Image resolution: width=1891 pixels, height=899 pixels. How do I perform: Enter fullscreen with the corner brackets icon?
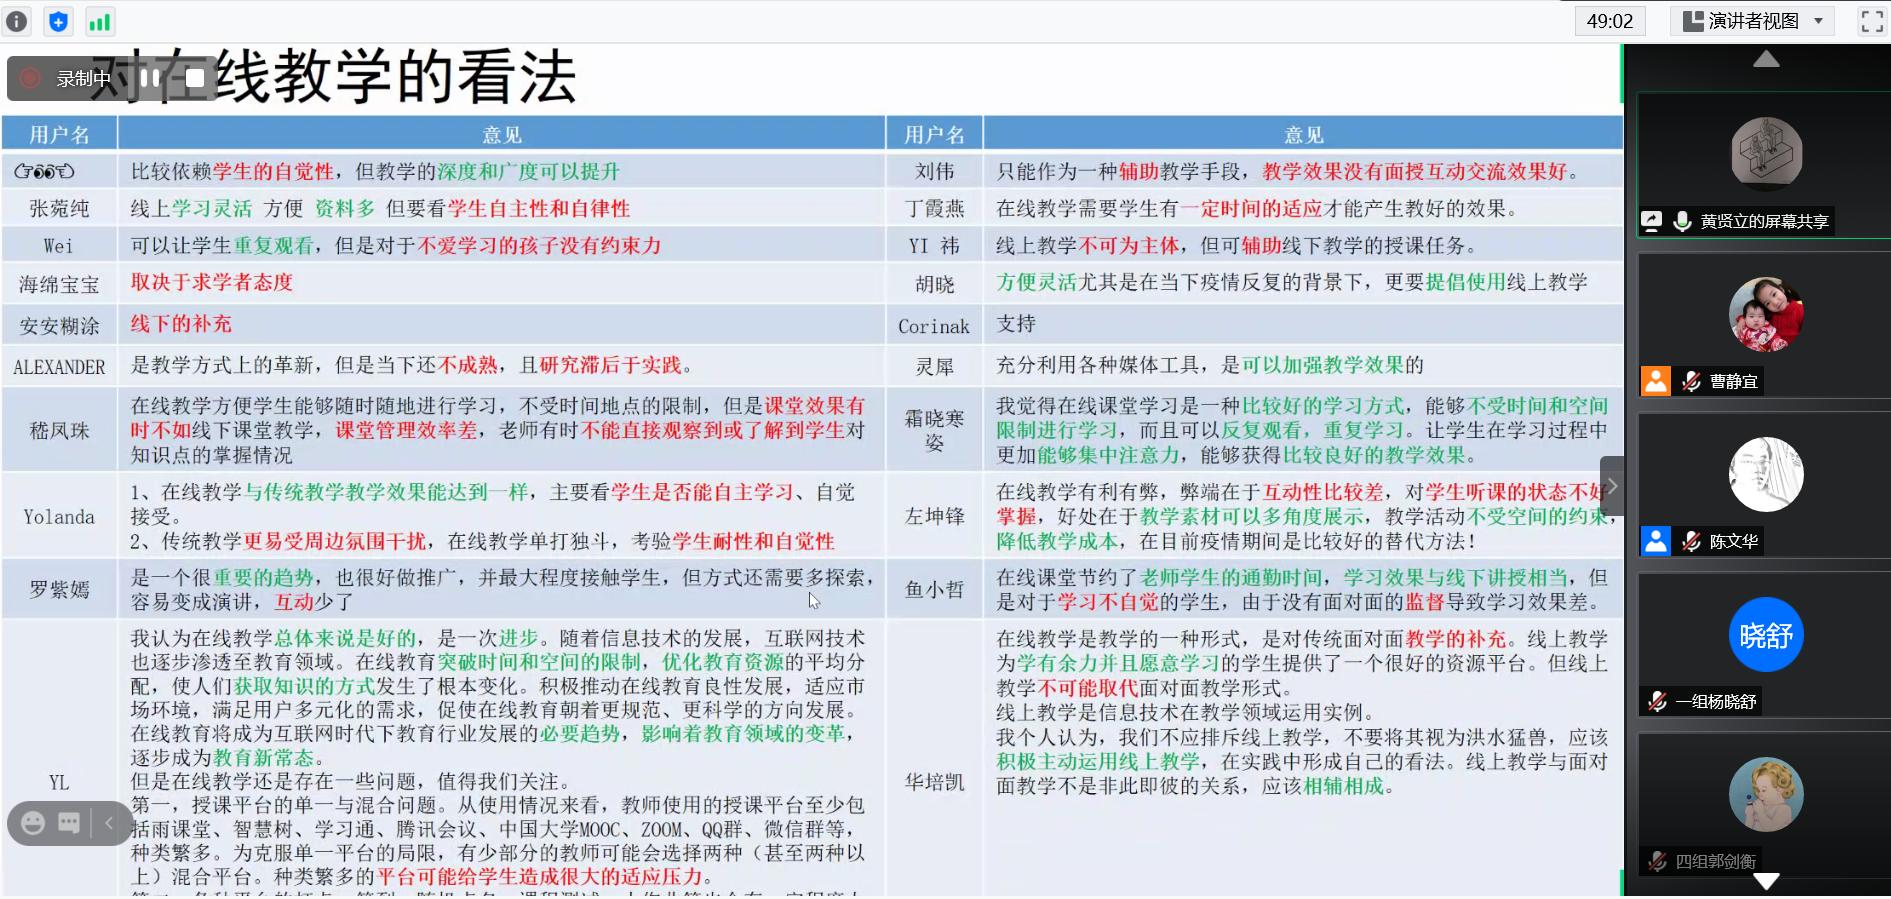click(x=1871, y=21)
